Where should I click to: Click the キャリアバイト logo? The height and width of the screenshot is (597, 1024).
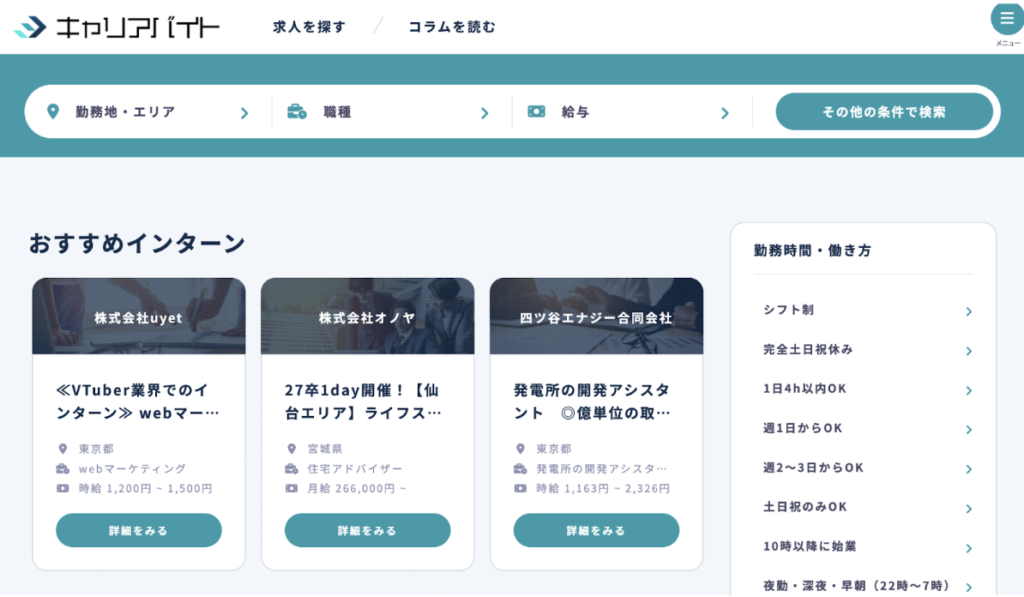(117, 27)
